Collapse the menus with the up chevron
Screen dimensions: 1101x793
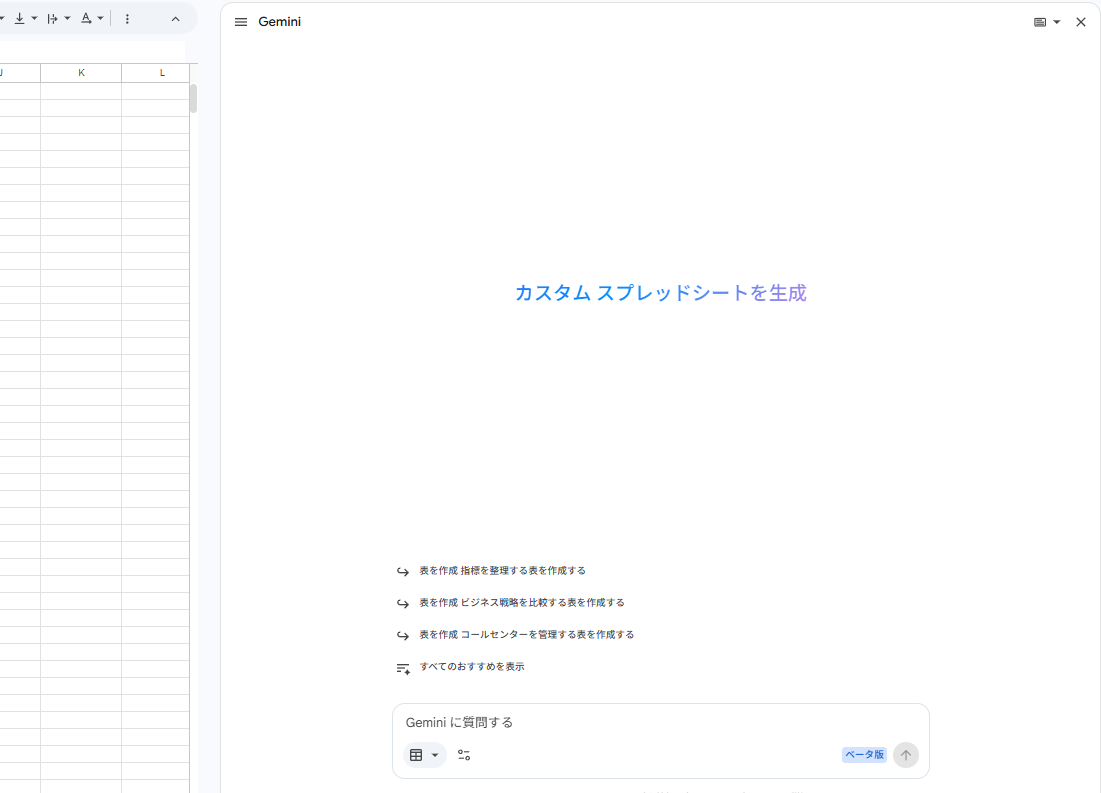pos(176,19)
